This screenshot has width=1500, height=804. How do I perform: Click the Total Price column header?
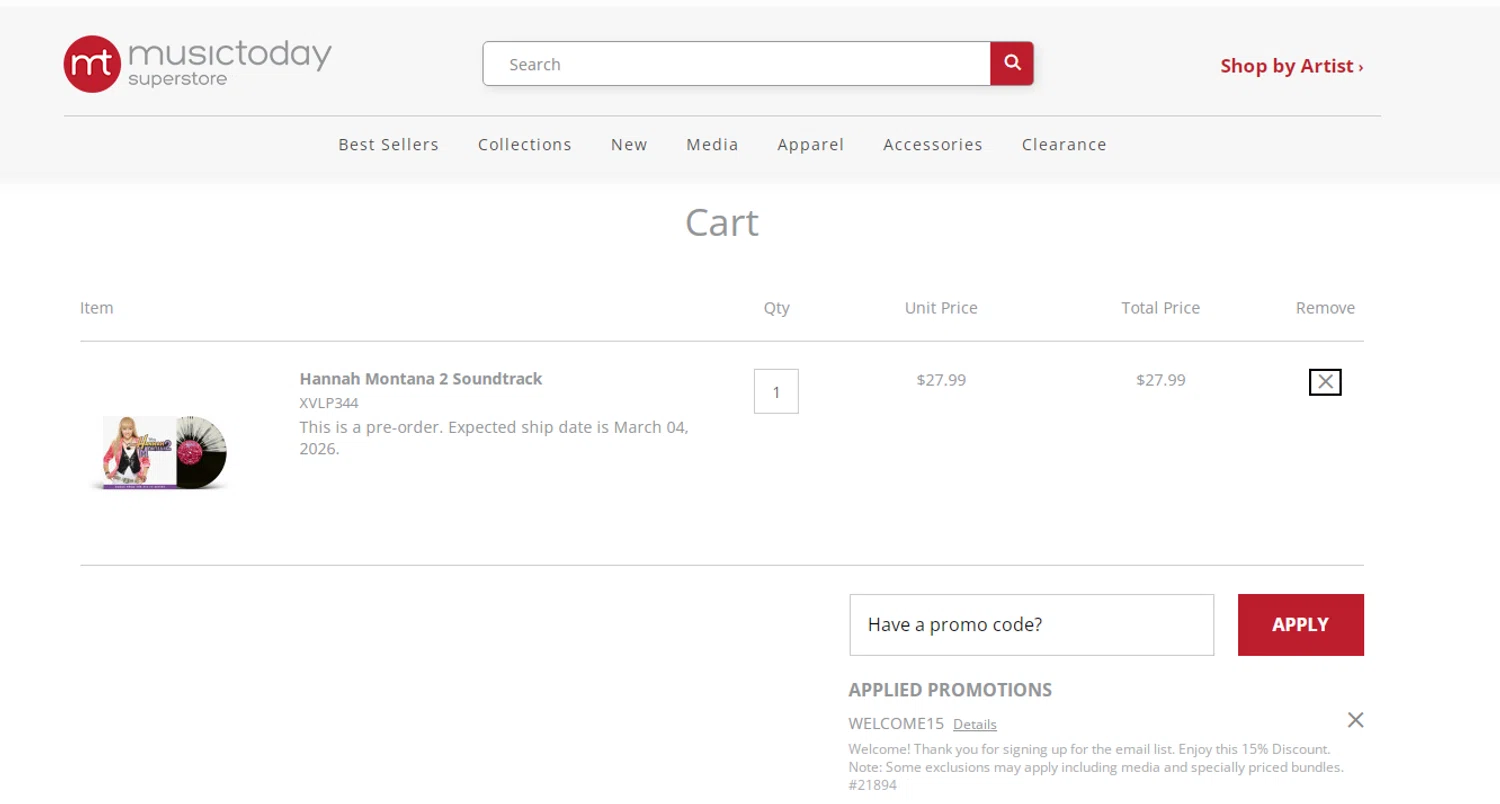coord(1161,308)
